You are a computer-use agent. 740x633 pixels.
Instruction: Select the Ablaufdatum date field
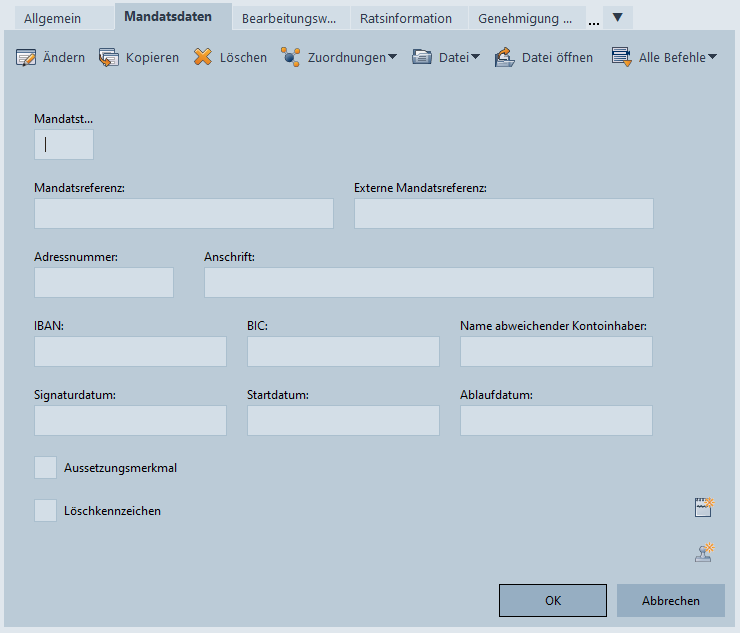coord(556,421)
